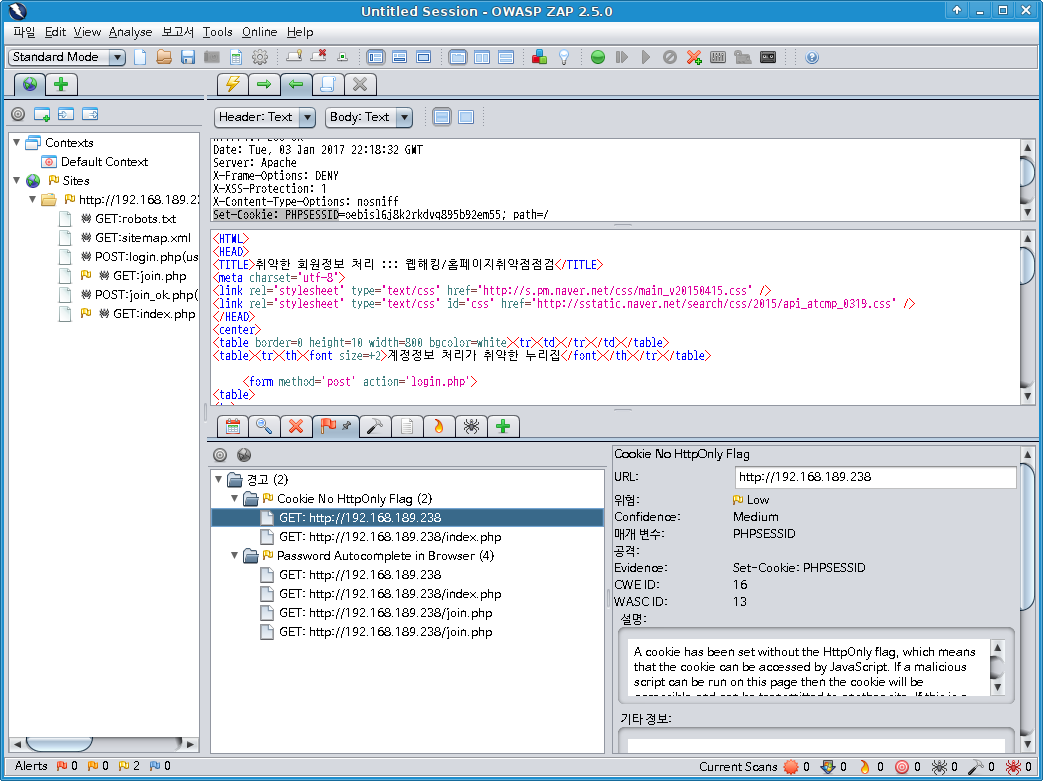Open the help question mark icon

point(812,57)
